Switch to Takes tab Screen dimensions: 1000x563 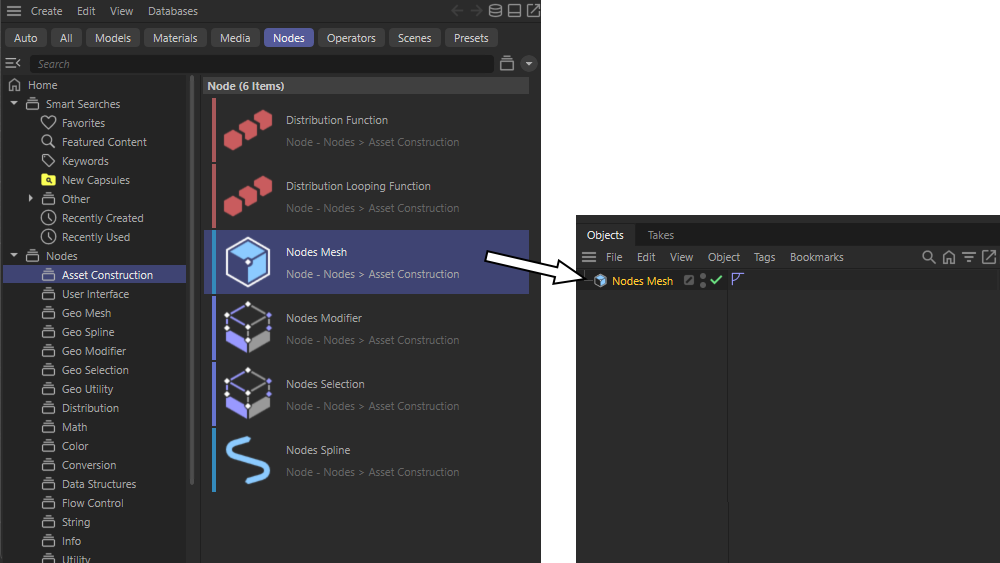[661, 235]
